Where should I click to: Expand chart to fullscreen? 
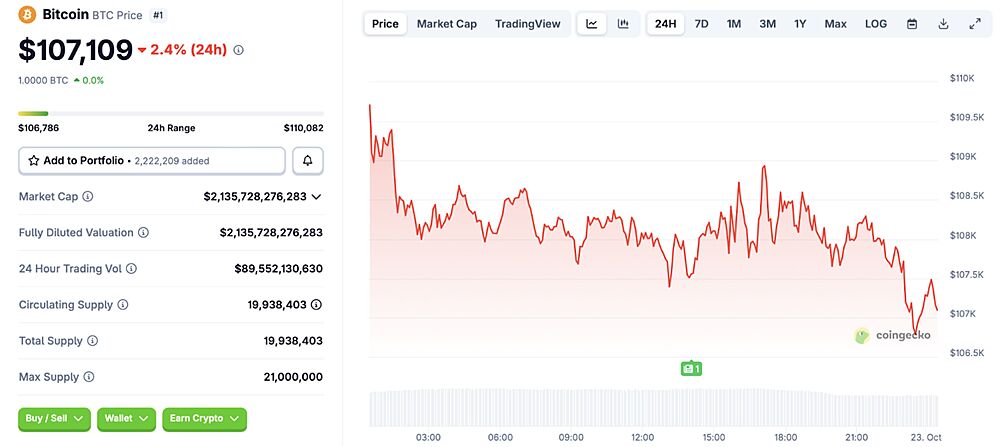[x=975, y=24]
